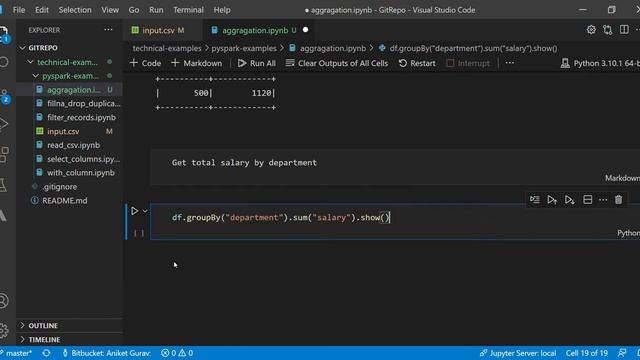Viewport: 640px width, 360px height.
Task: Split cell icon in cell toolbar
Action: pyautogui.click(x=587, y=200)
